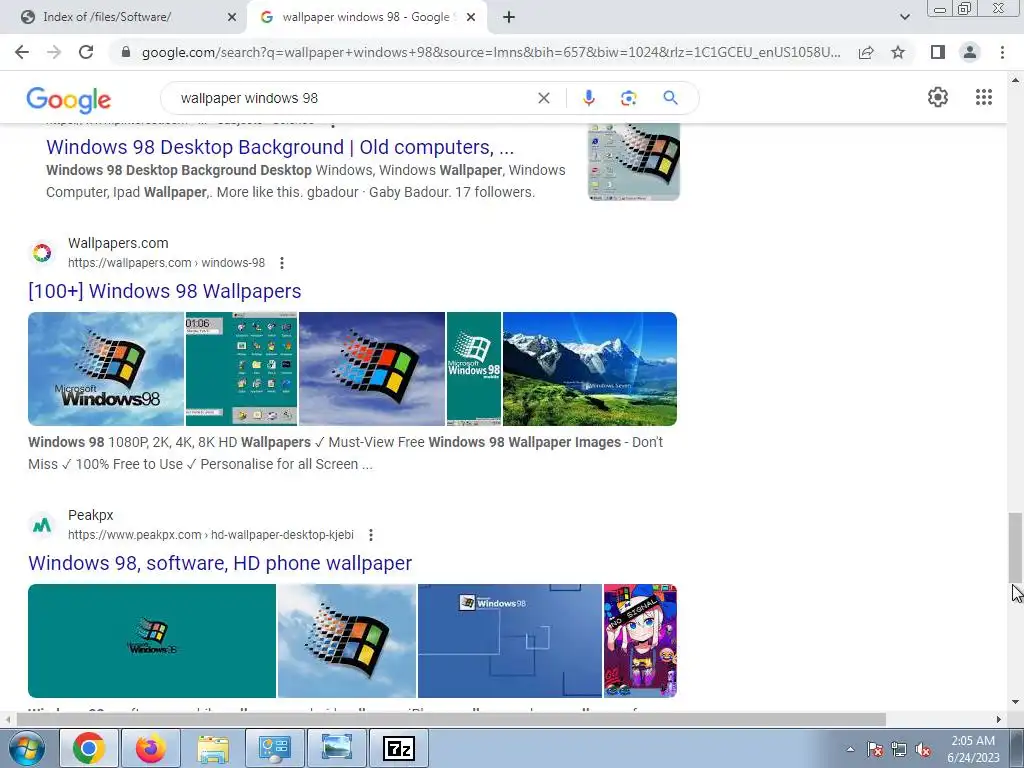Click the peakpx.com hd-wallpaper-desktop-kjebi URL
1024x768 pixels.
pyautogui.click(x=211, y=535)
